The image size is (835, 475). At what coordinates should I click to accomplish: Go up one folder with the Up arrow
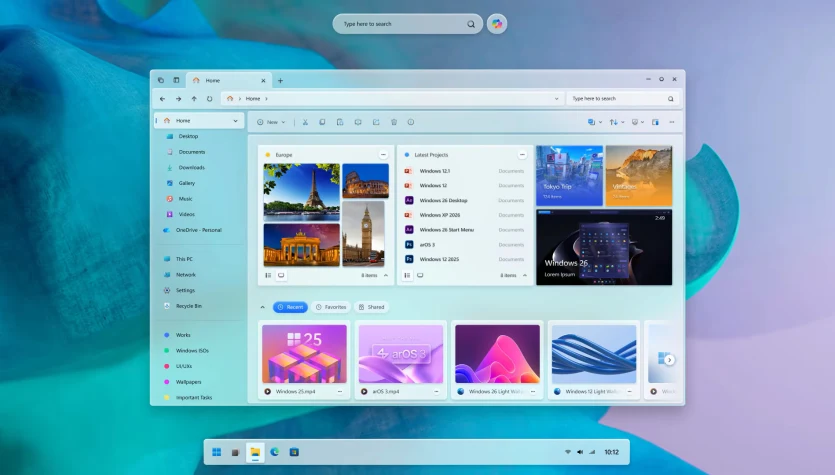click(194, 99)
